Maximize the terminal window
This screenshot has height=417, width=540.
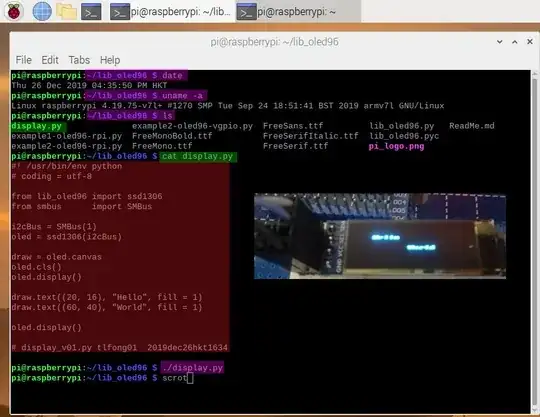pos(515,42)
